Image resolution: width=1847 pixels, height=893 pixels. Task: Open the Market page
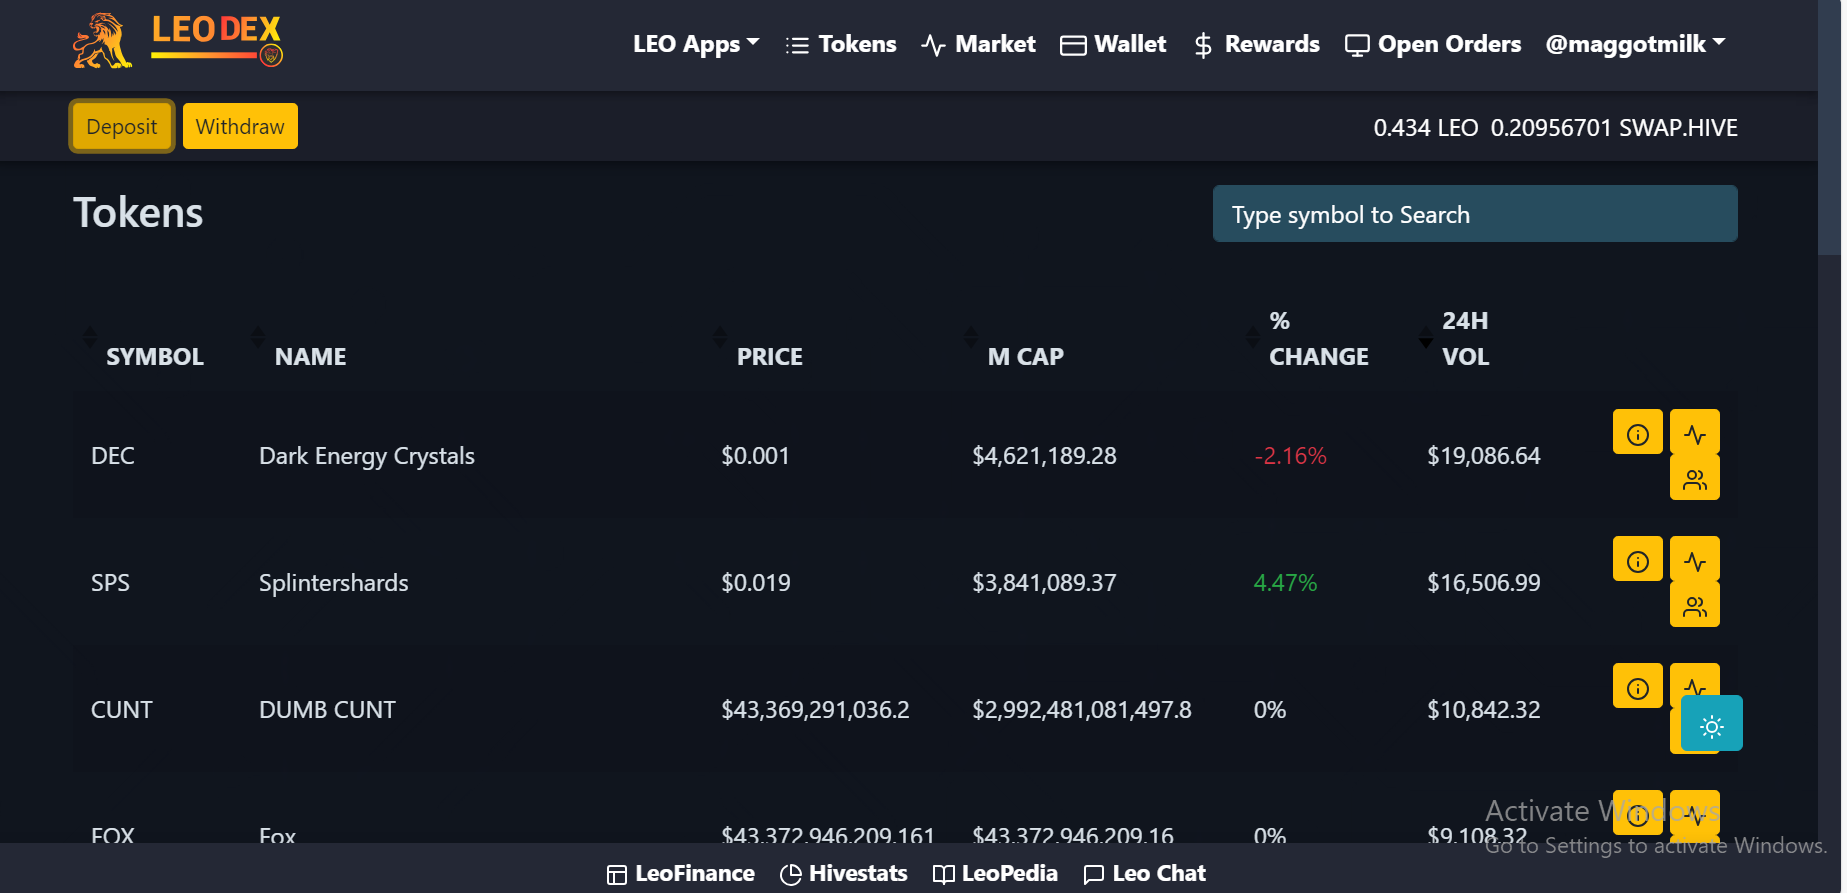pos(978,44)
